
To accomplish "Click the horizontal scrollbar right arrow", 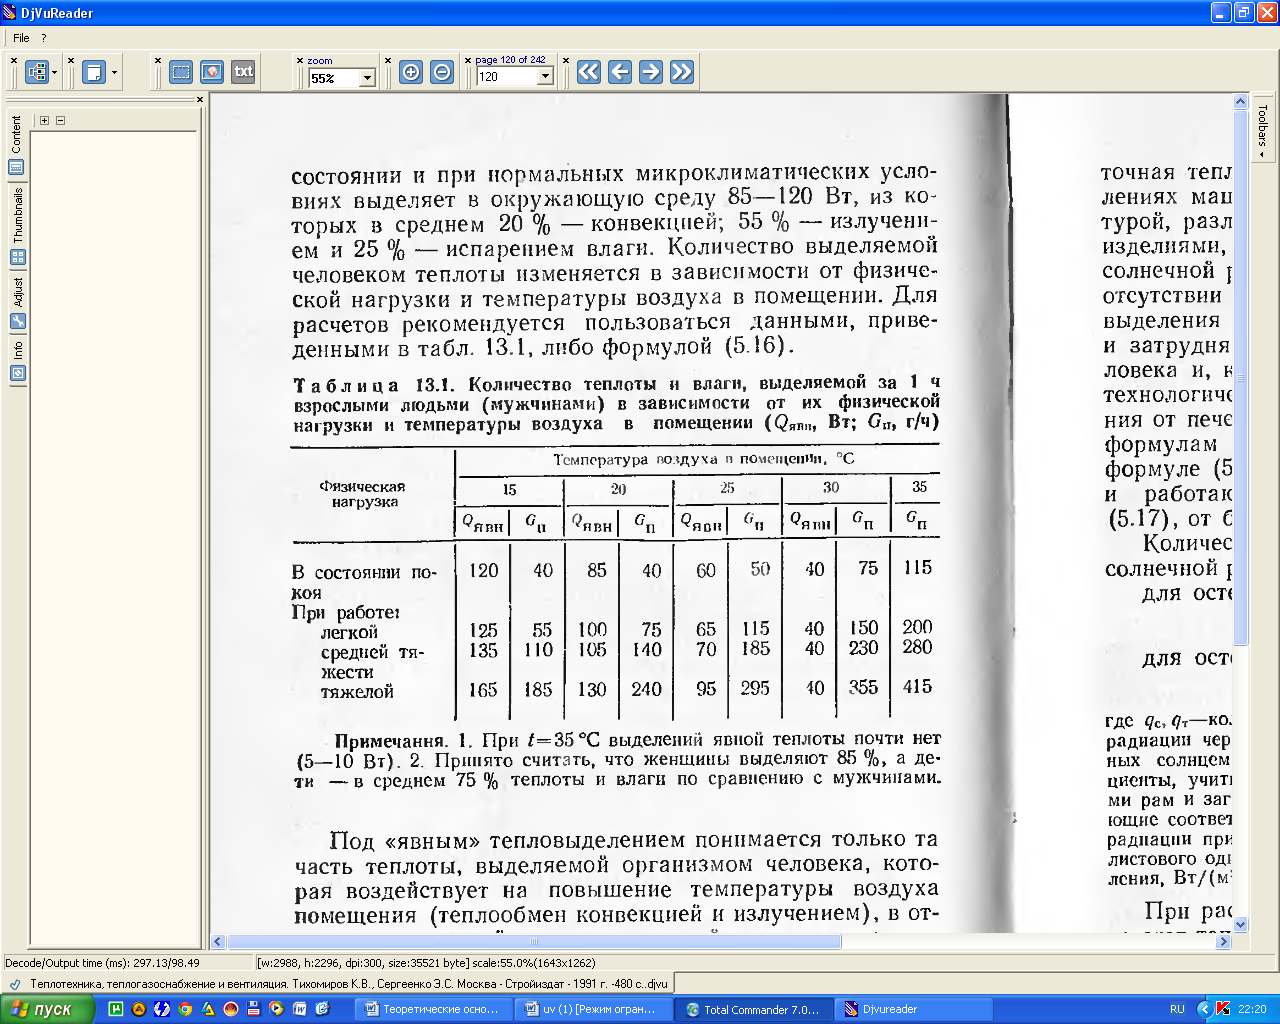I will 1224,942.
